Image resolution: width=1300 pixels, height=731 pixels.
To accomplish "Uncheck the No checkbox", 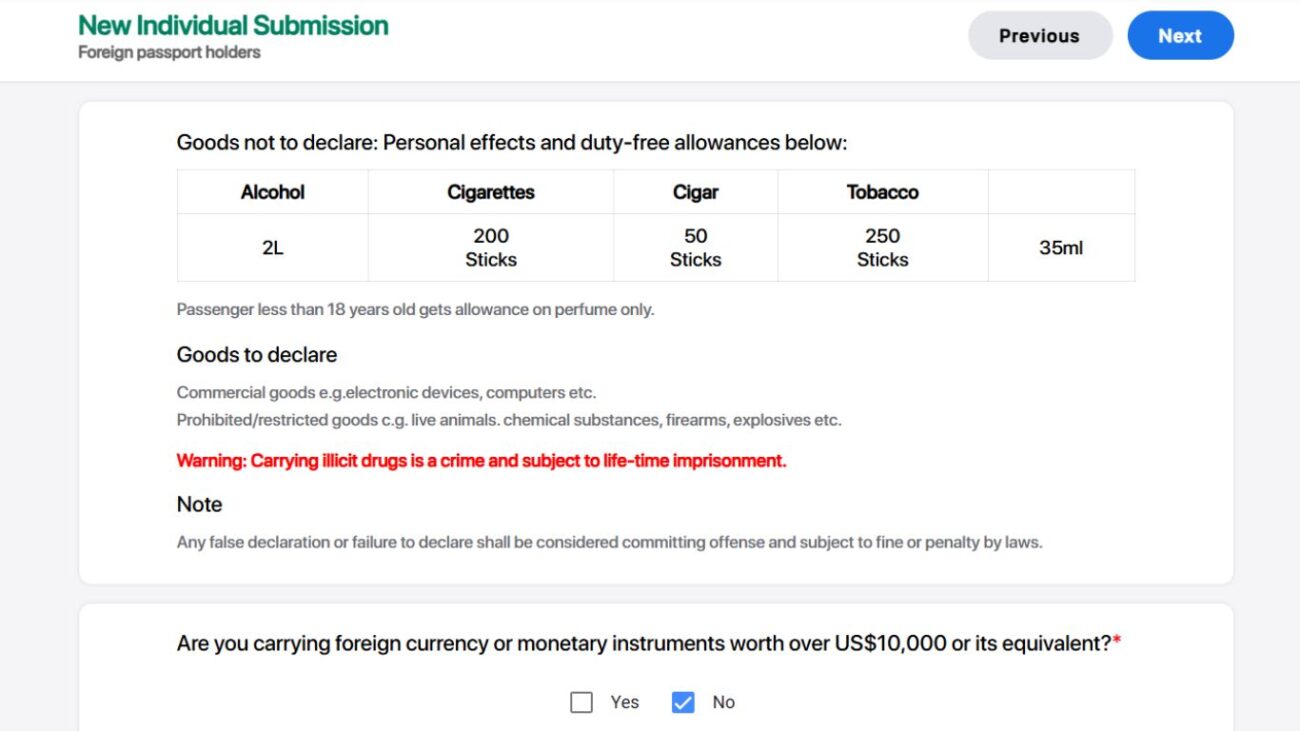I will [x=683, y=702].
